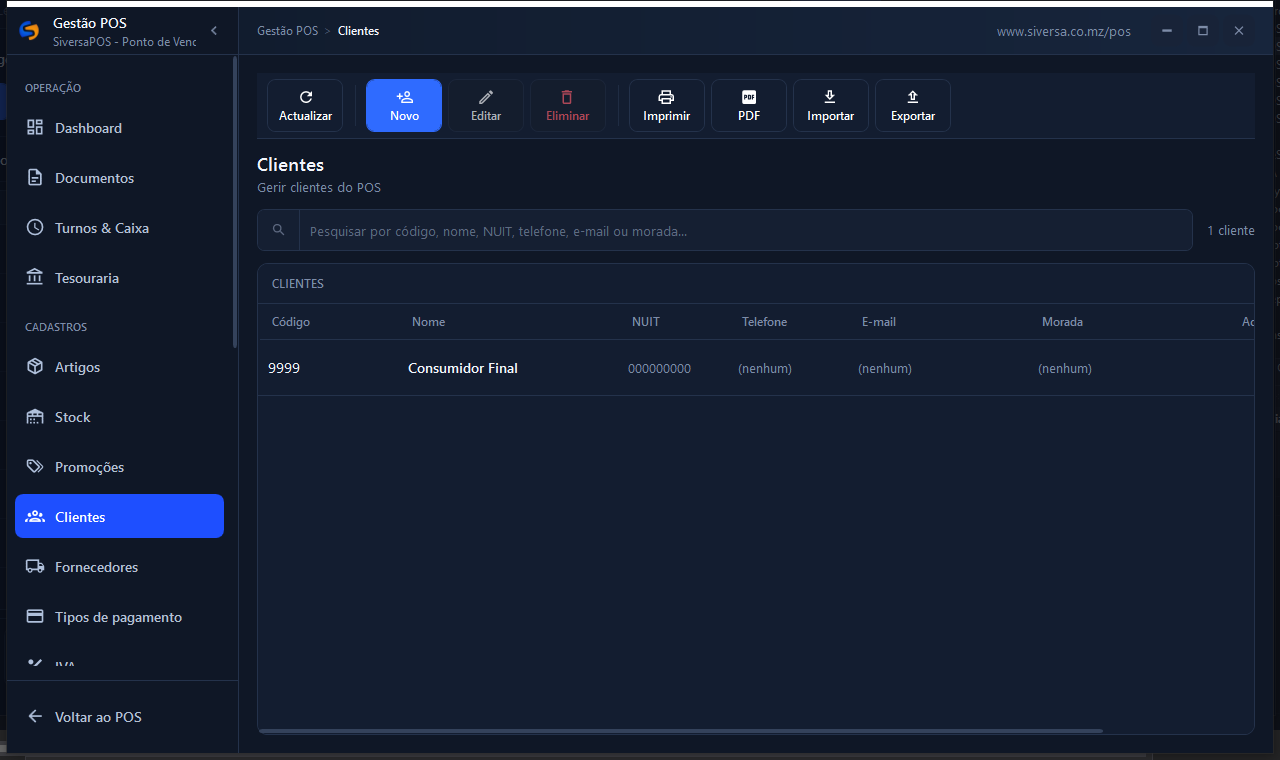This screenshot has height=760, width=1280.
Task: Open the Fornecedores section
Action: click(119, 567)
